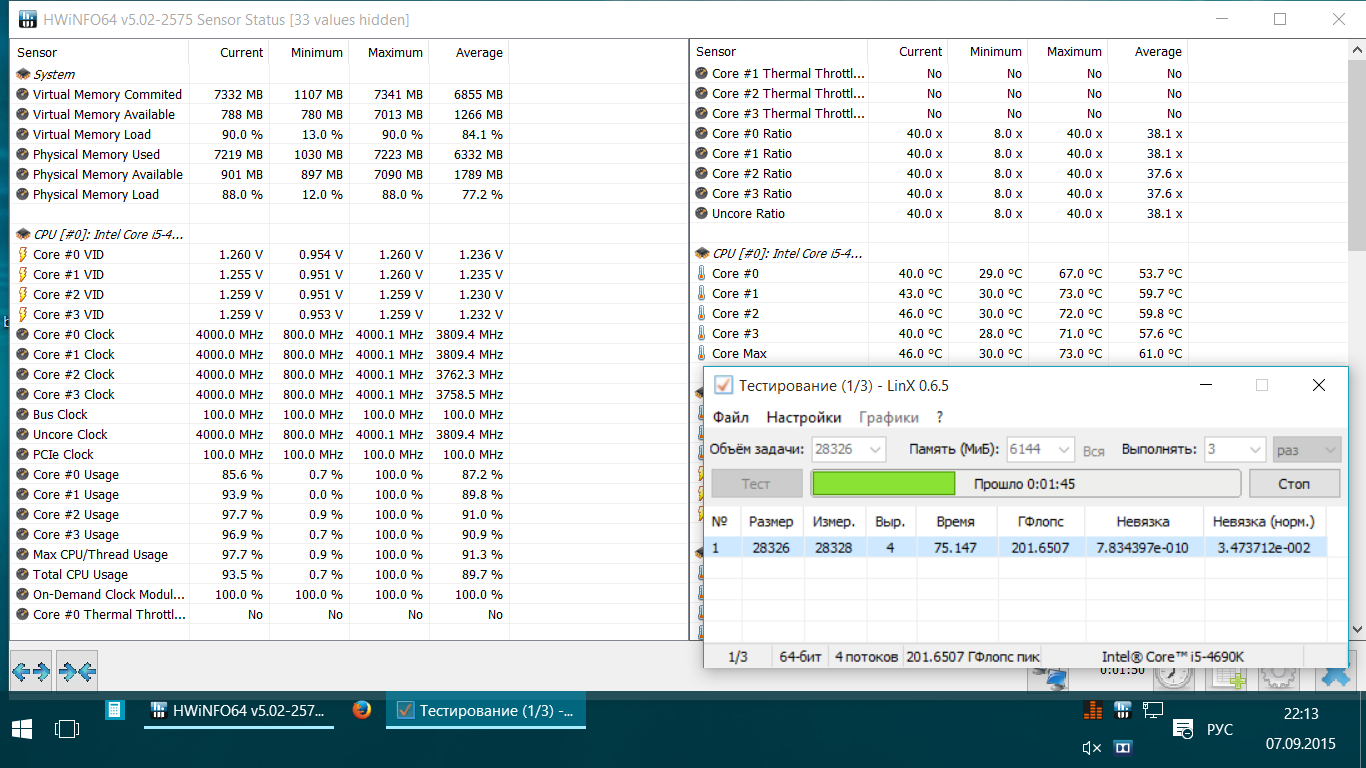
Task: Open the раз units dropdown
Action: click(1306, 449)
